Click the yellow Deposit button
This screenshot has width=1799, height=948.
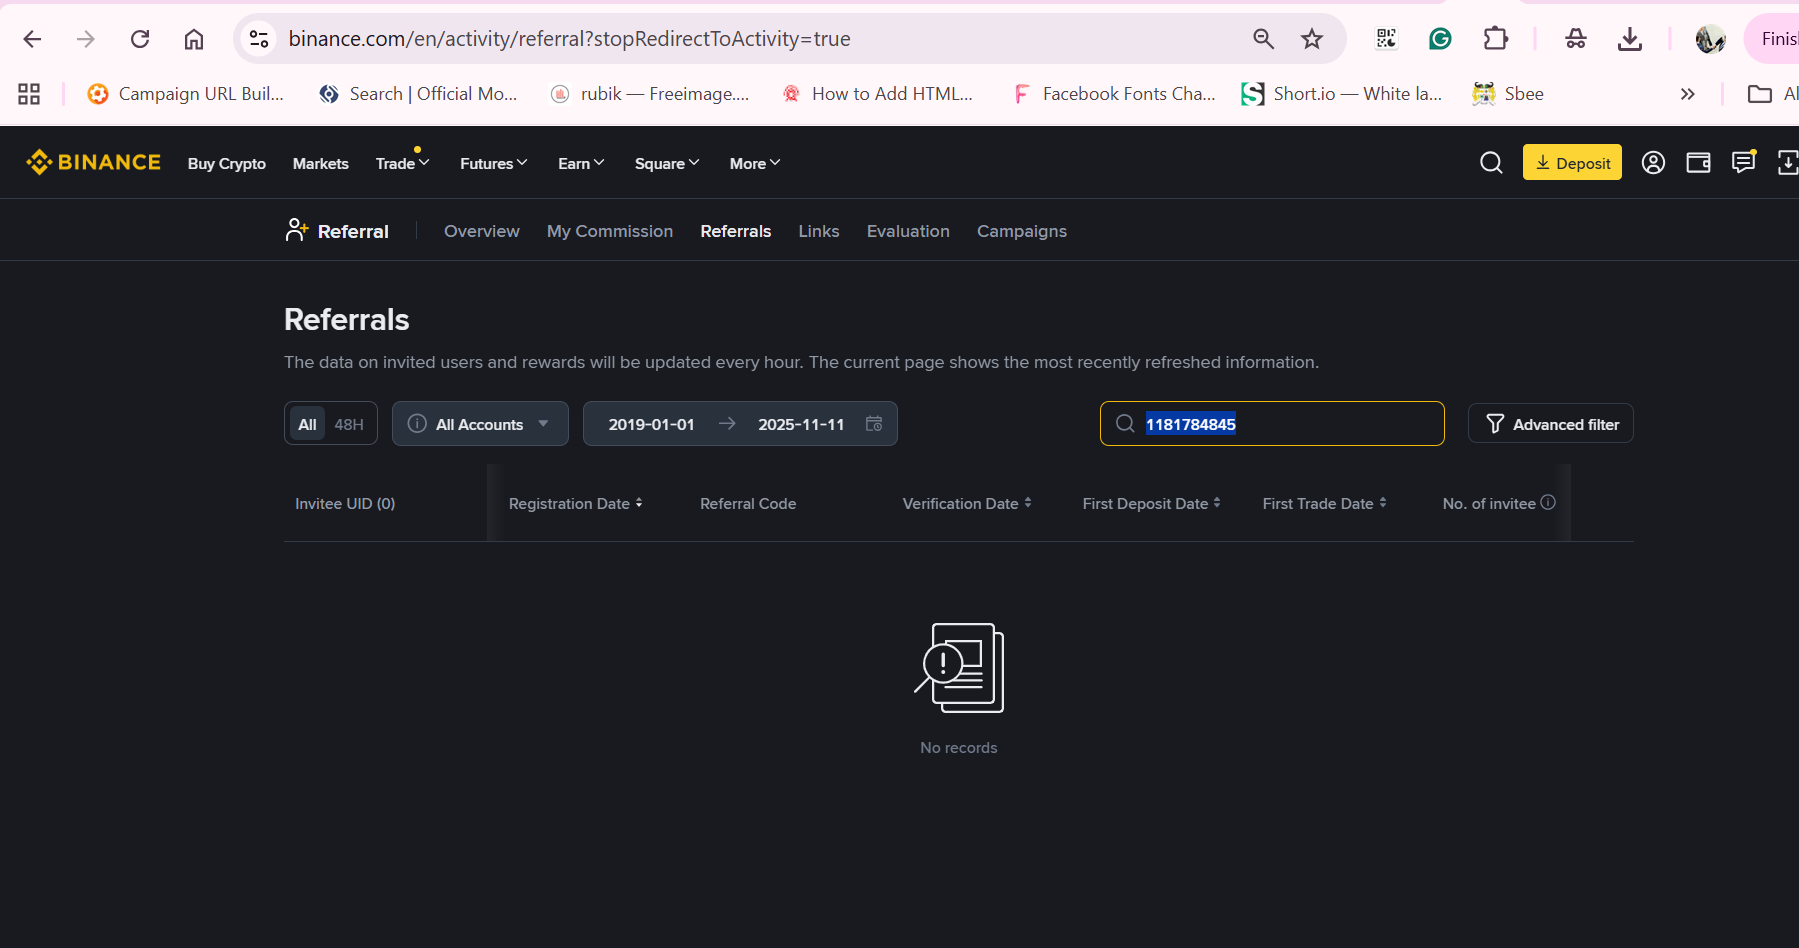[1572, 163]
